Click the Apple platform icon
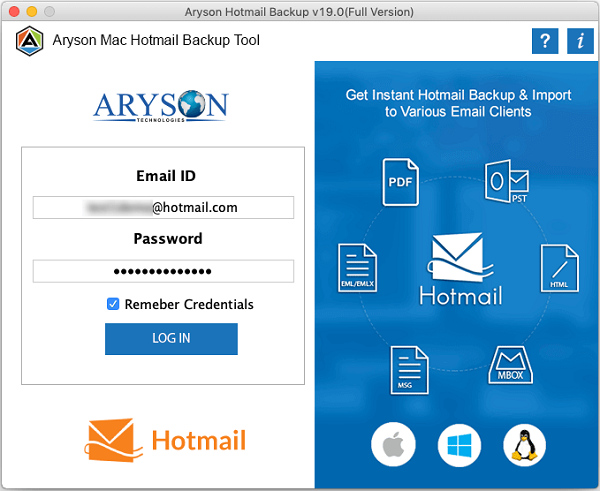The image size is (600, 491). click(x=393, y=445)
